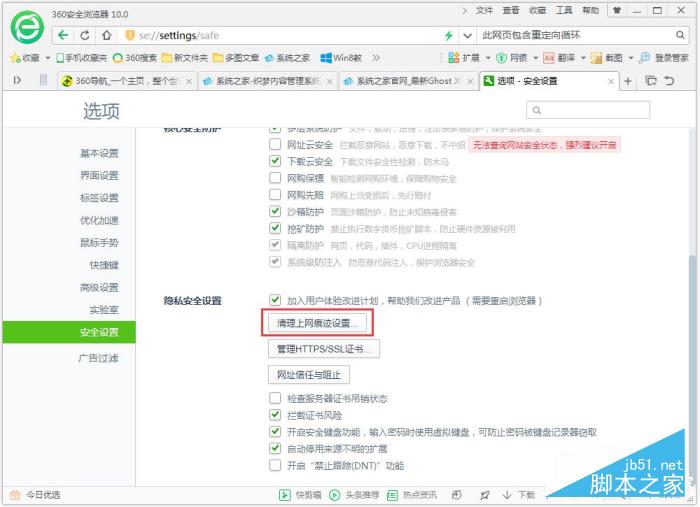Open the Win8教 bookmark

click(341, 58)
